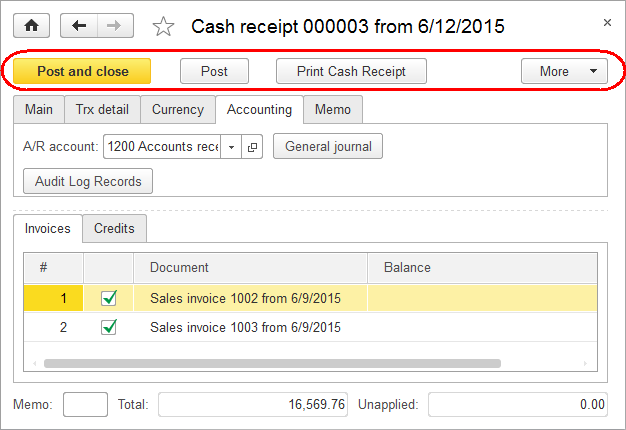The width and height of the screenshot is (626, 430).
Task: Click Print Cash Receipt button
Action: tap(351, 71)
